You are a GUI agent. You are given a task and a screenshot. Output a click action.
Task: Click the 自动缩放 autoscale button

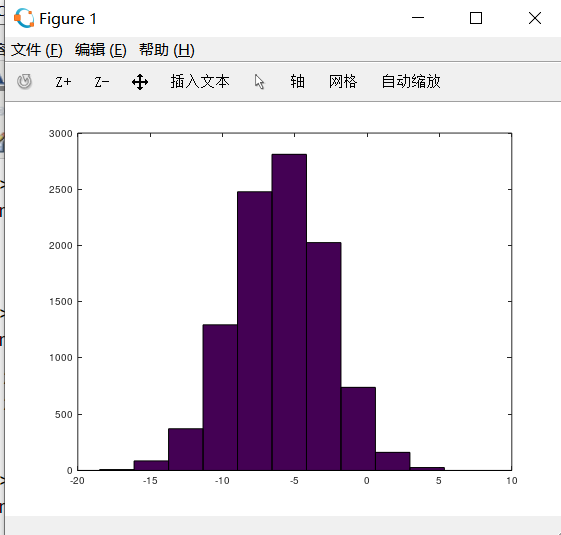[x=411, y=82]
